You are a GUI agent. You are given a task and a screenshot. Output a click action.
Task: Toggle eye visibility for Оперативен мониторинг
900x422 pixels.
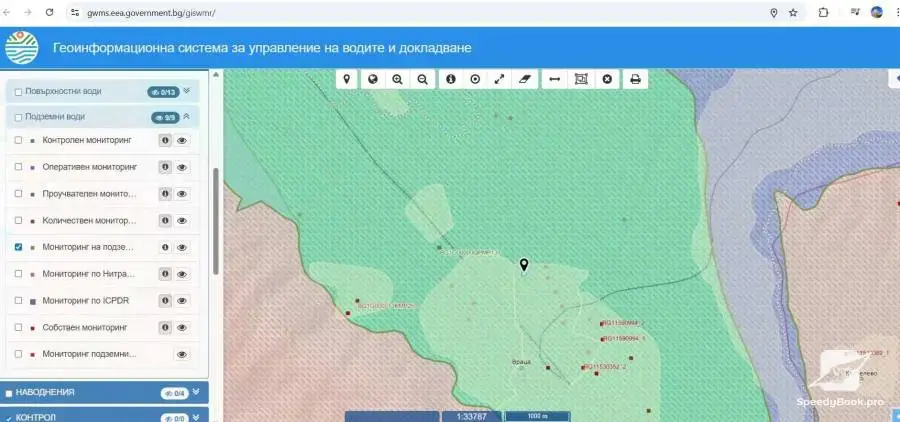(182, 167)
